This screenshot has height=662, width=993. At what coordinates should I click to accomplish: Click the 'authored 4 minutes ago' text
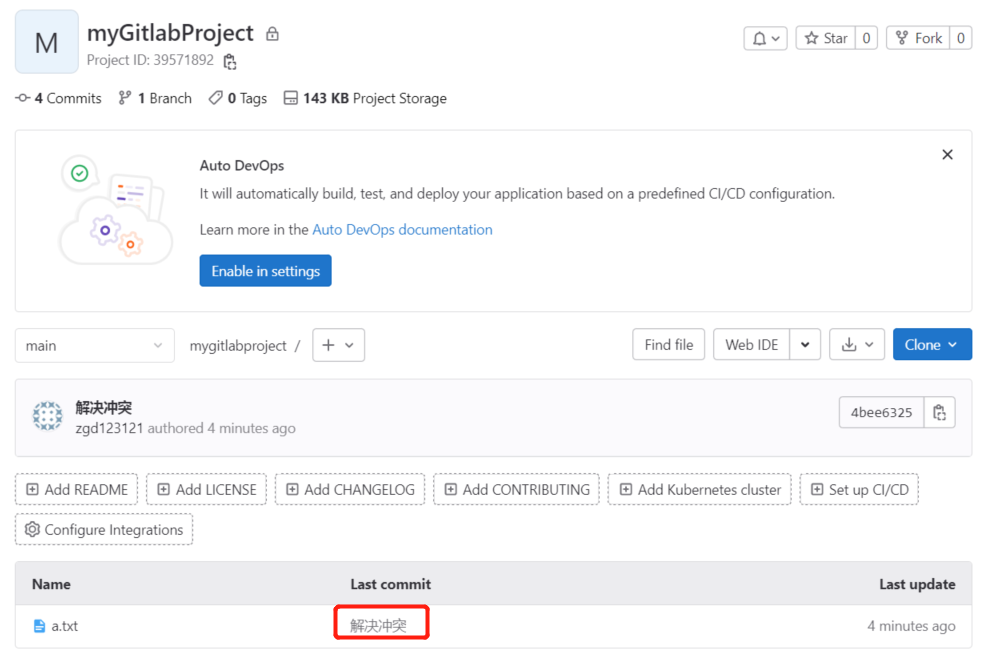pos(222,428)
